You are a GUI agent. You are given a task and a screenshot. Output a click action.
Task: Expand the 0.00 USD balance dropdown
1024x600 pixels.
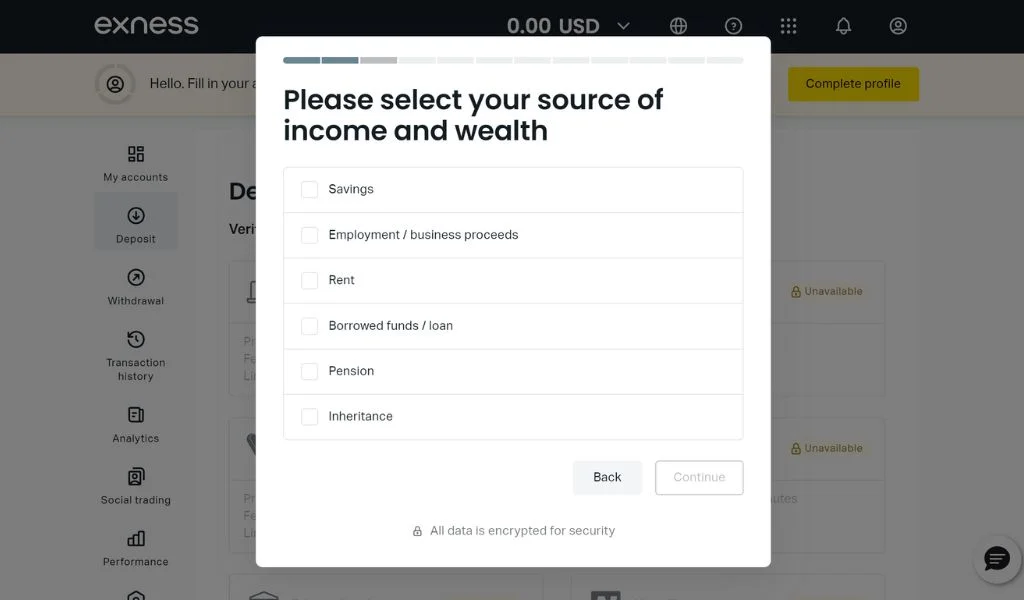[x=624, y=26]
